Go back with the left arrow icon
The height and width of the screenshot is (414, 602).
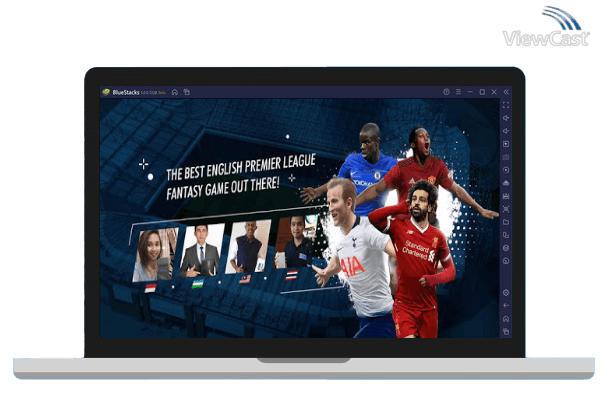click(506, 306)
